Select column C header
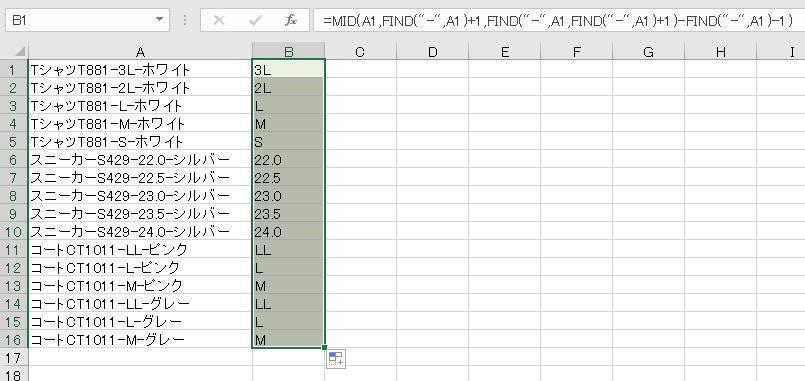The height and width of the screenshot is (381, 805). (360, 51)
